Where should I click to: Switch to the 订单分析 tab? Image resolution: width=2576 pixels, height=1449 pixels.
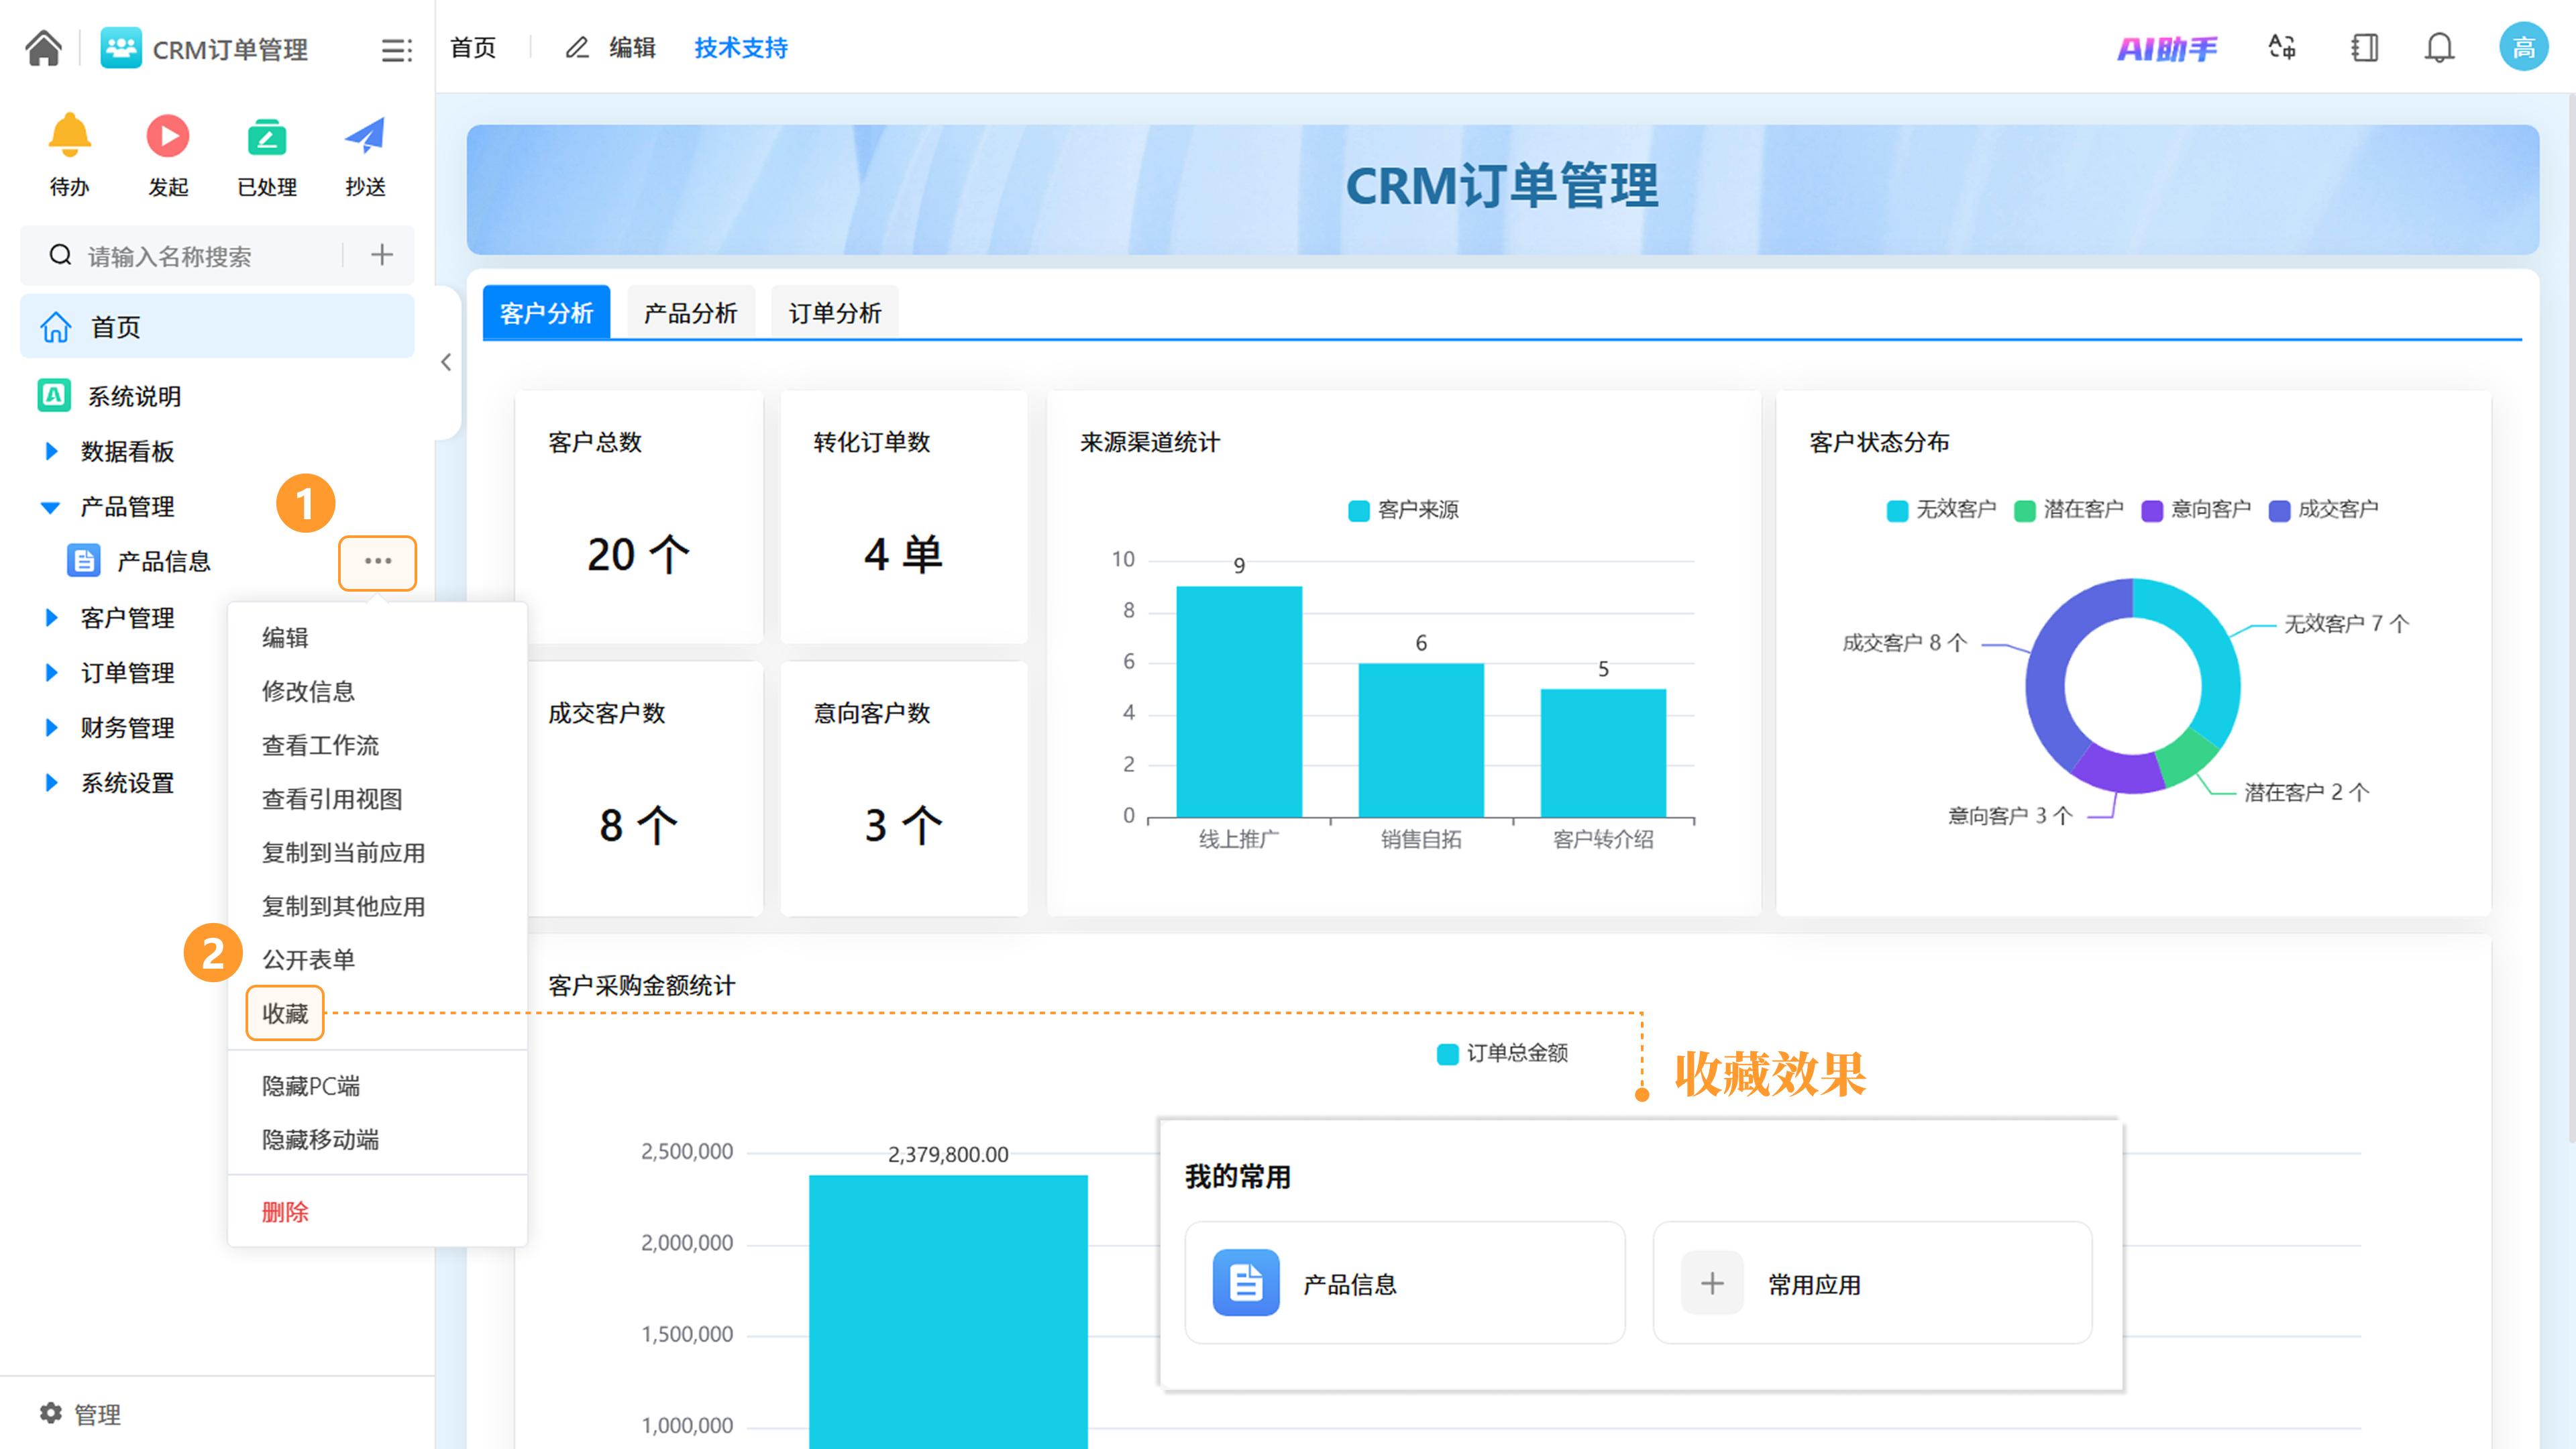[835, 313]
